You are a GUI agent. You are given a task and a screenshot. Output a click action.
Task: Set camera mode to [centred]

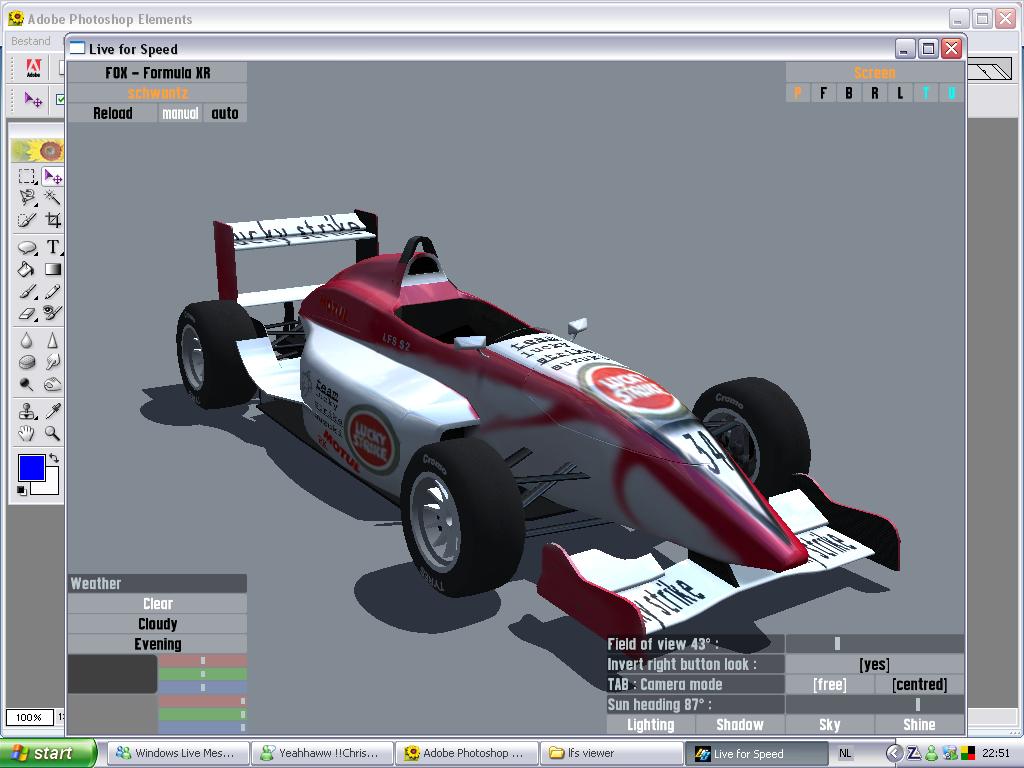click(x=920, y=684)
